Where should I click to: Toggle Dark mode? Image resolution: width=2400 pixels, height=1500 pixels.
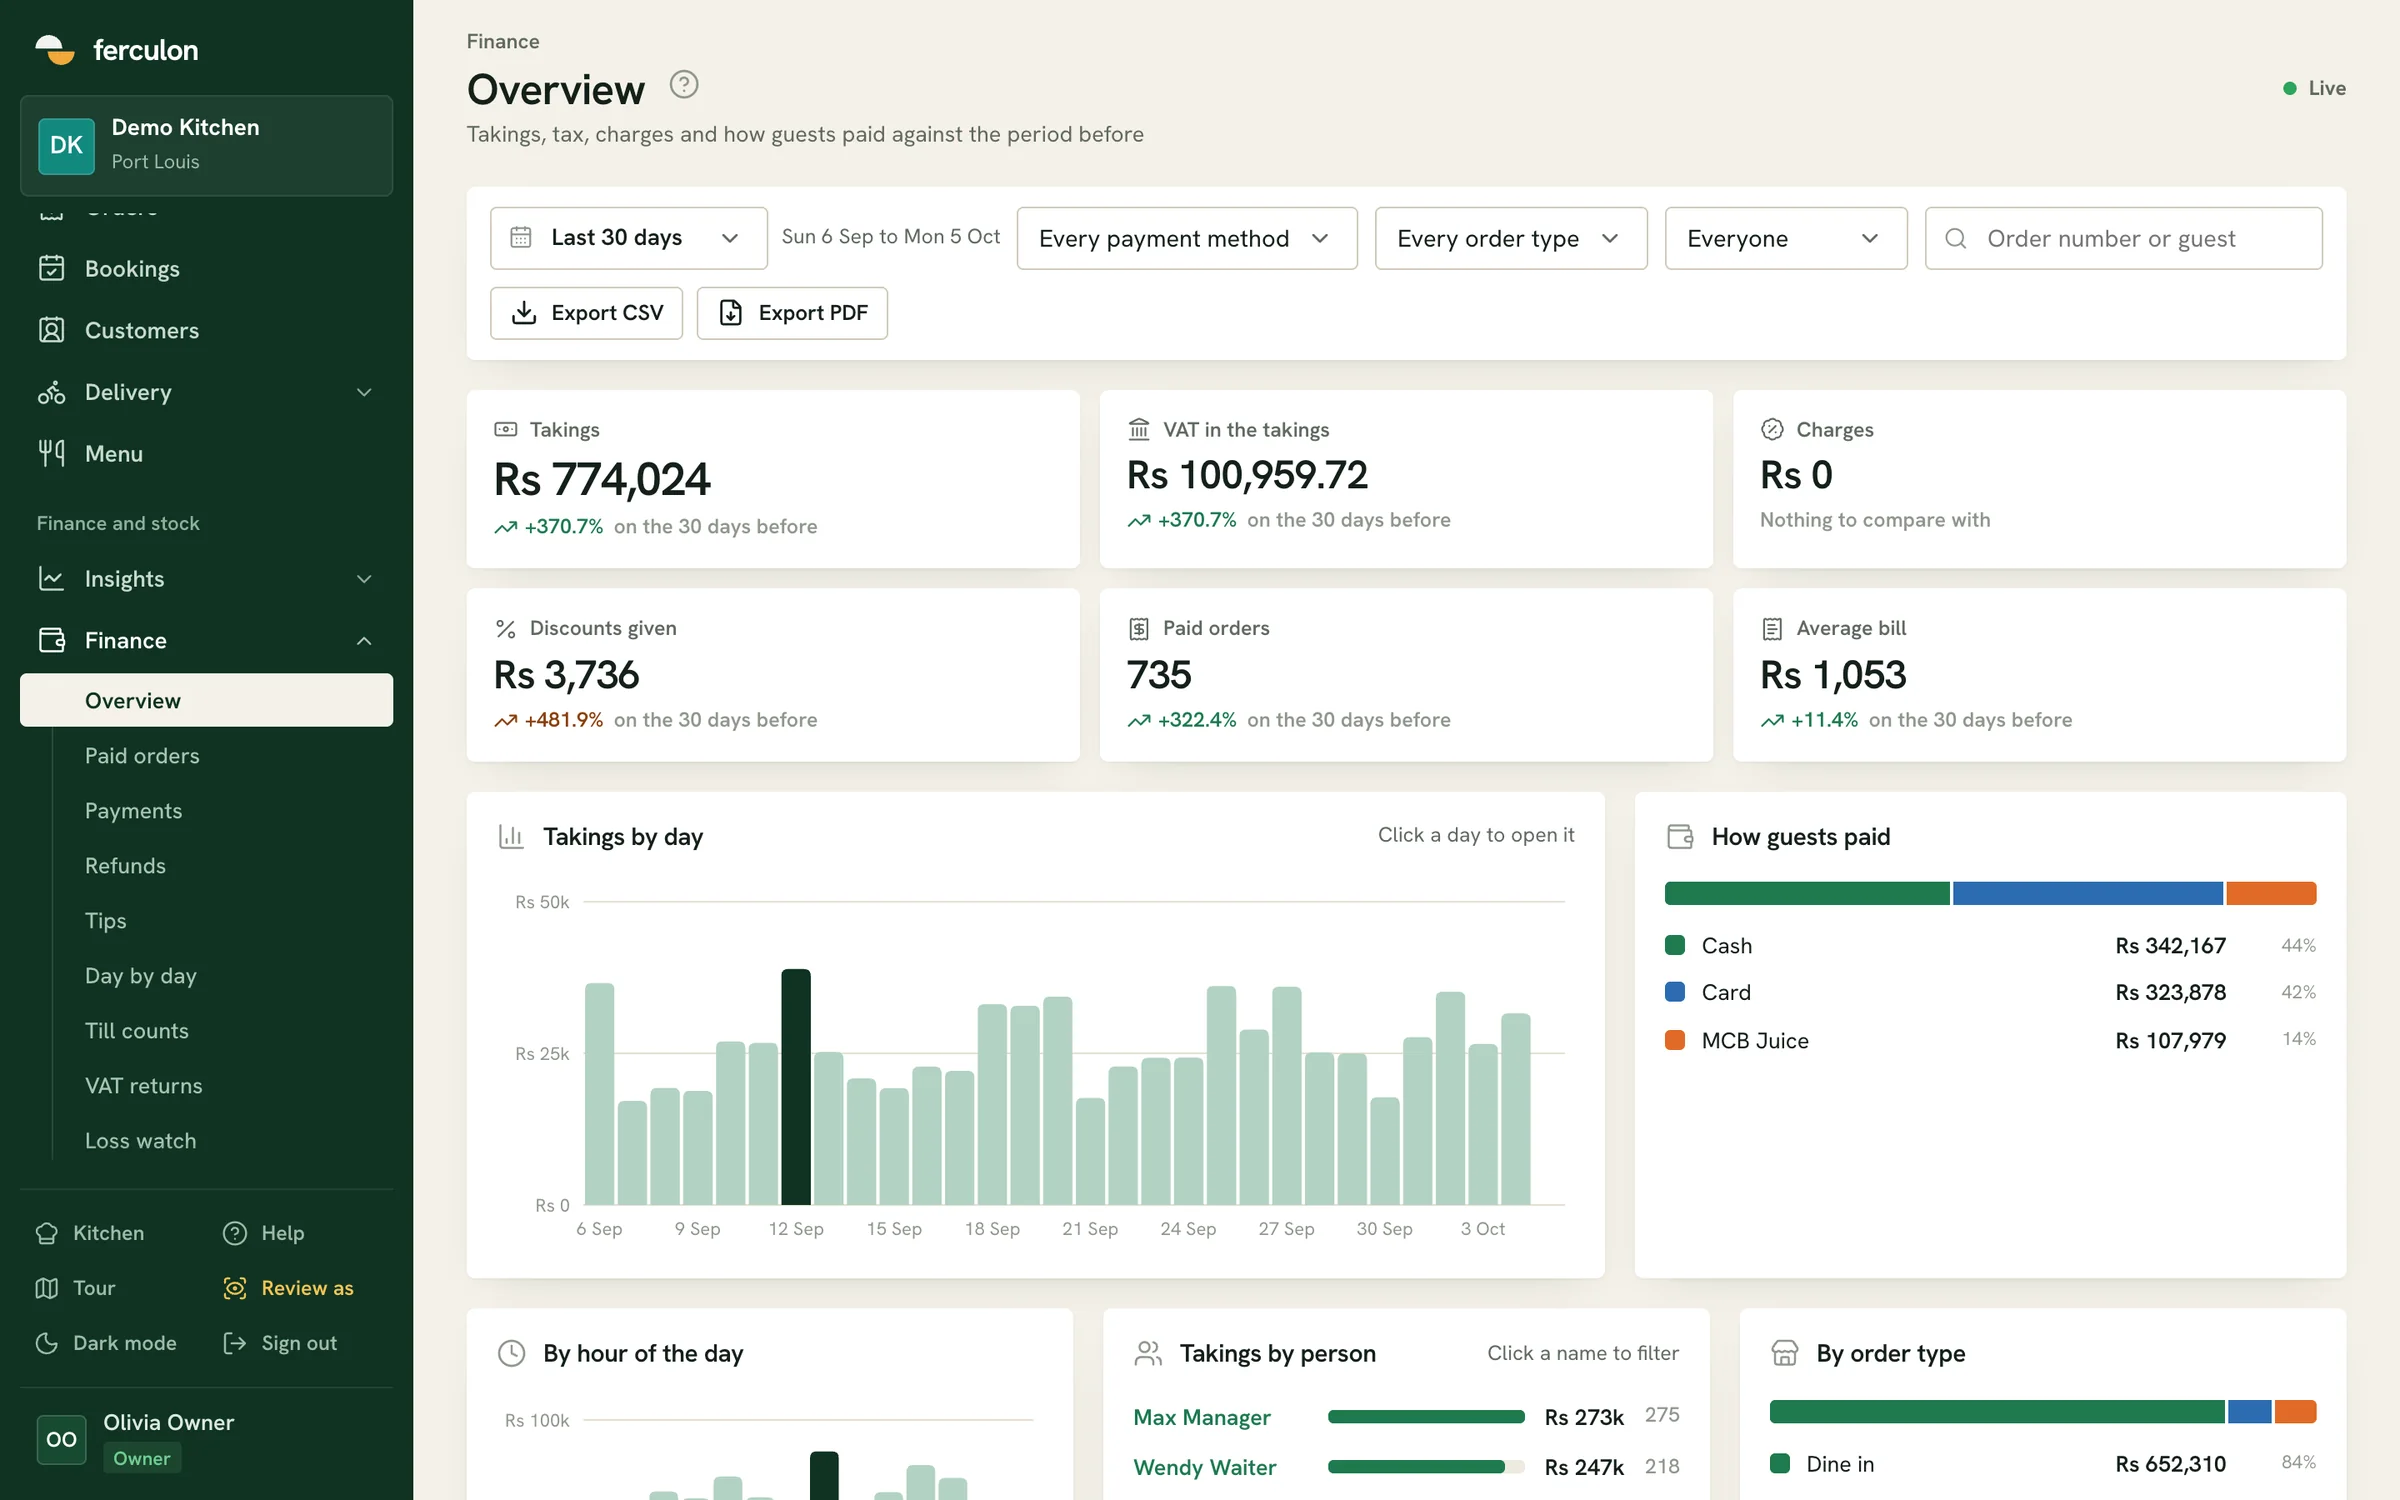pyautogui.click(x=106, y=1343)
